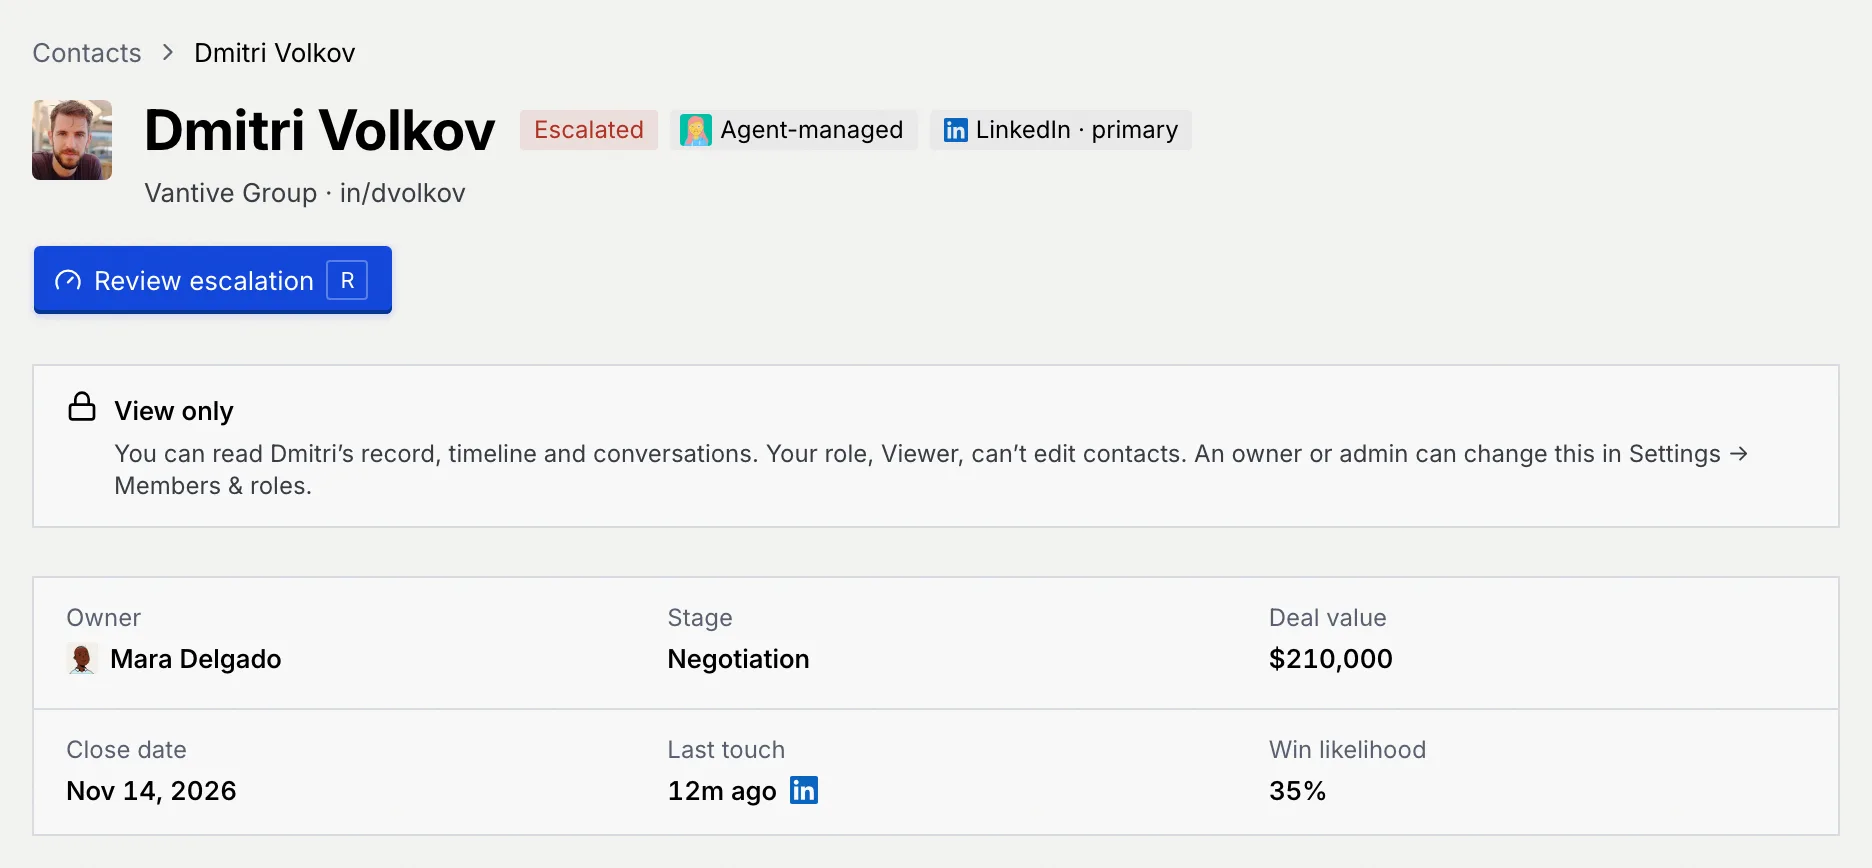Click the Dmitri Volkov name heading
This screenshot has height=868, width=1872.
pos(320,130)
